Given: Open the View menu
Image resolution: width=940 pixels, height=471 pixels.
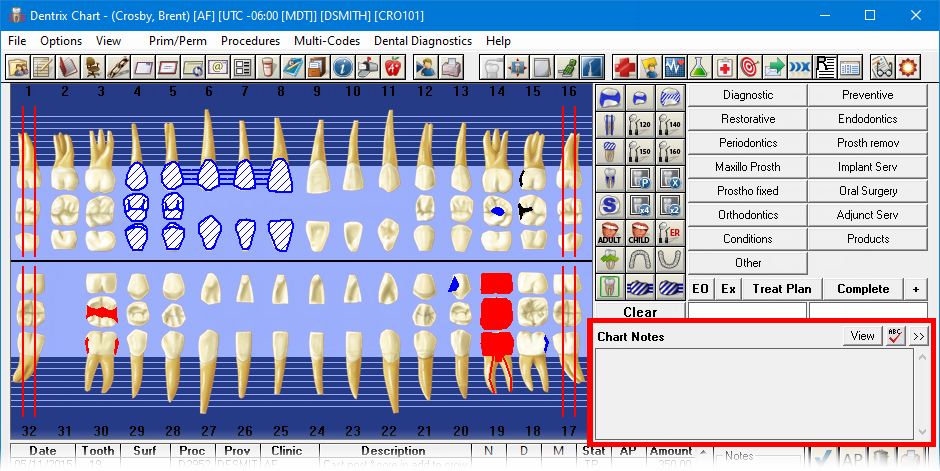Looking at the screenshot, I should pyautogui.click(x=109, y=41).
